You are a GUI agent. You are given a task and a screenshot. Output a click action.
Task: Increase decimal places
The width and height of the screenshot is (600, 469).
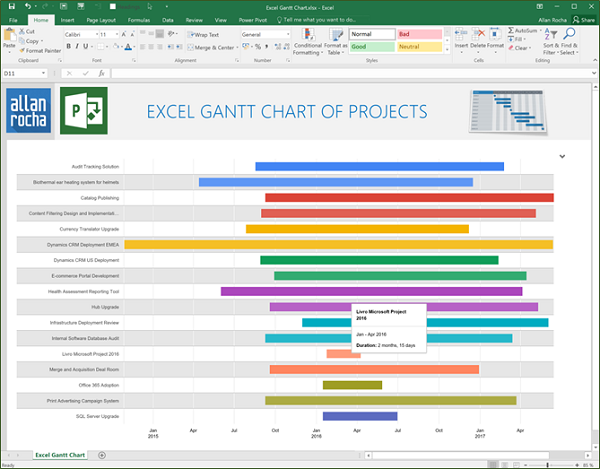tap(277, 47)
